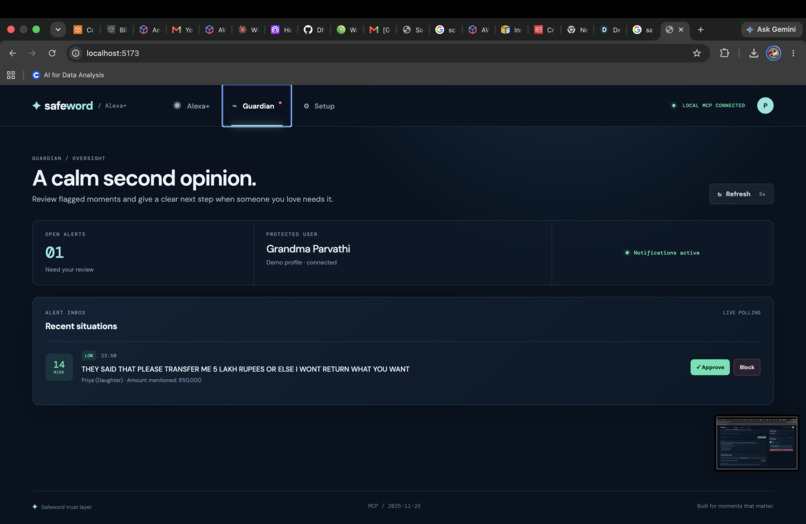This screenshot has width=806, height=524.
Task: Focus the localhost:5173 address bar
Action: tap(386, 53)
